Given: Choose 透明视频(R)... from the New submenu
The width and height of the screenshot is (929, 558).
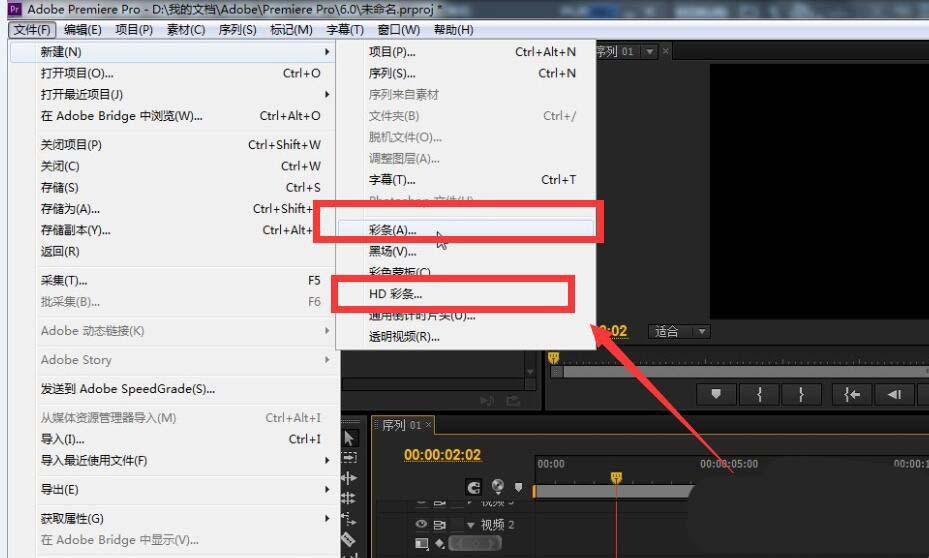Looking at the screenshot, I should tap(466, 336).
